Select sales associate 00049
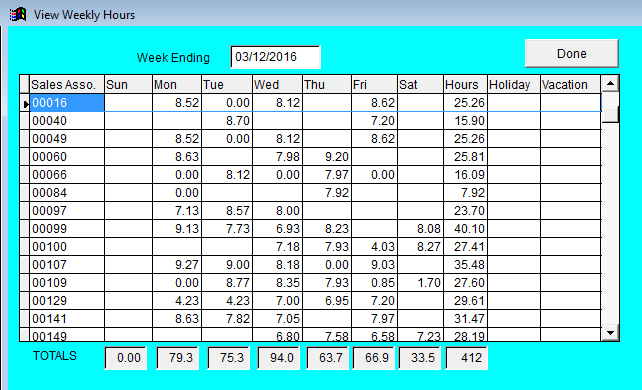Image resolution: width=642 pixels, height=390 pixels. [67, 139]
